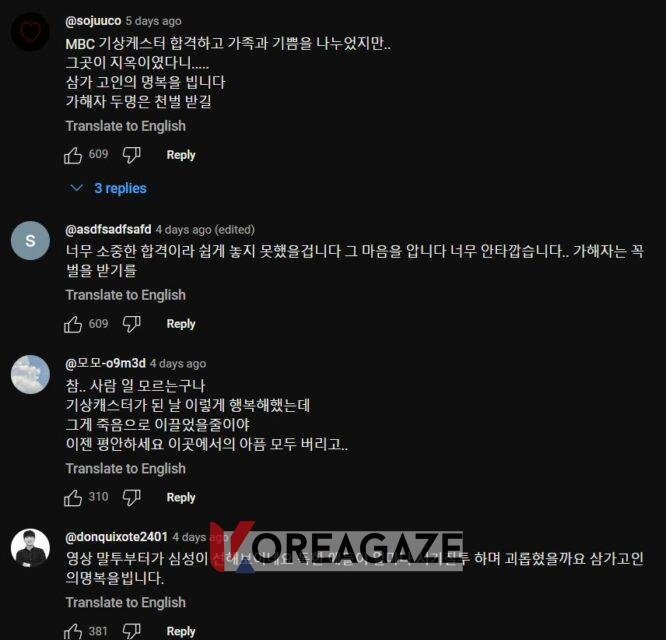Open the @asdfsadfsafd username link
Viewport: 666px width, 640px height.
[x=108, y=229]
